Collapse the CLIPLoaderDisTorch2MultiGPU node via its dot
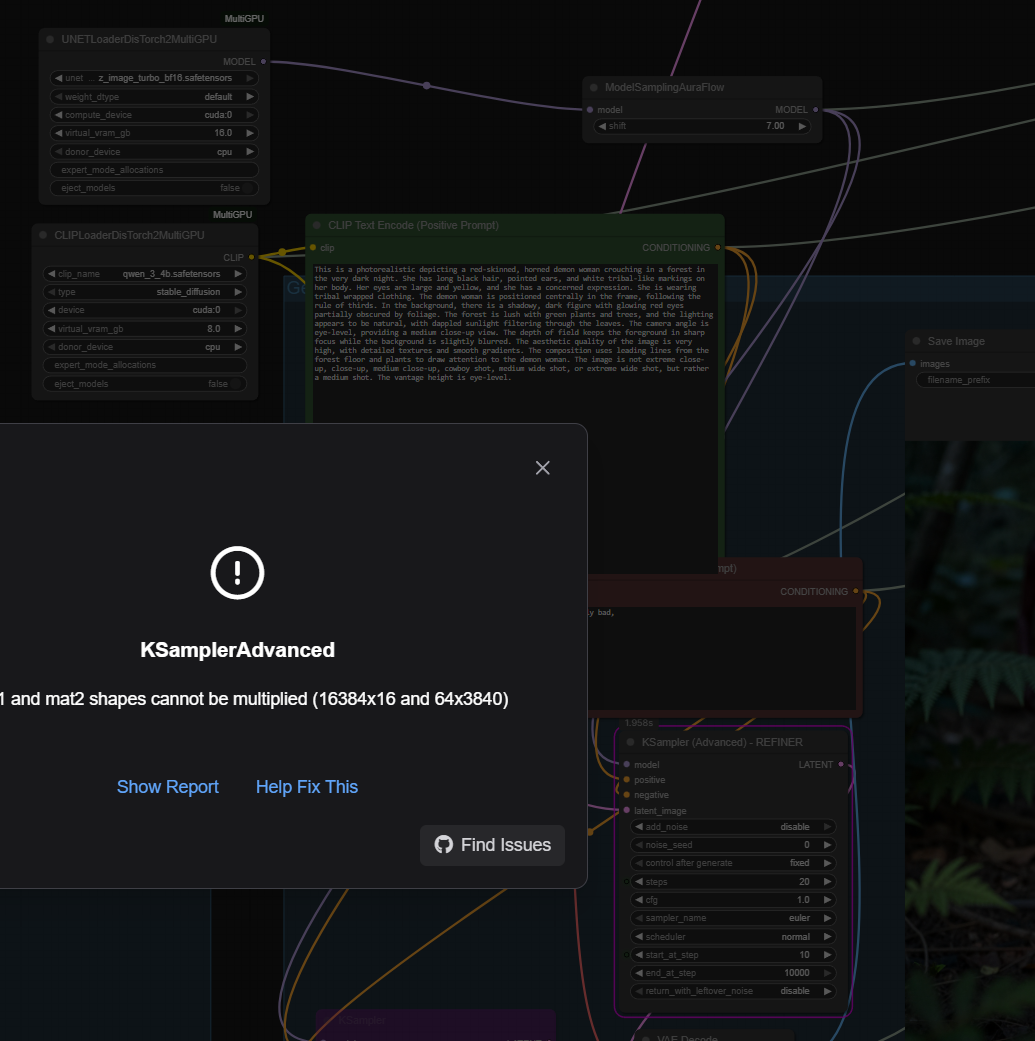 click(43, 235)
